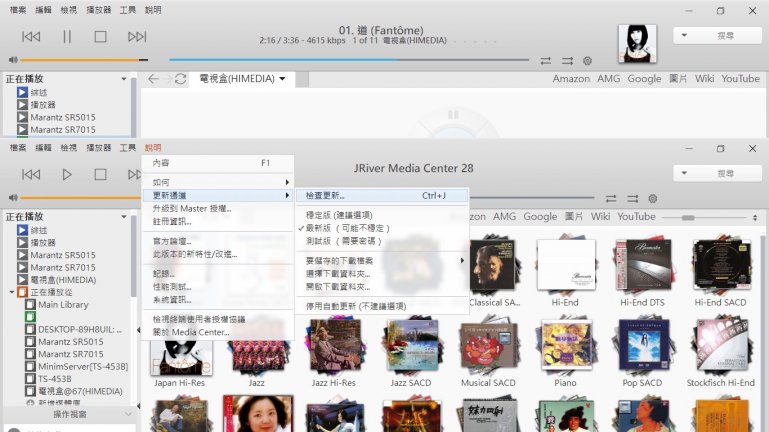The height and width of the screenshot is (432, 769).
Task: Click Previous track in the lower window
Action: click(31, 175)
